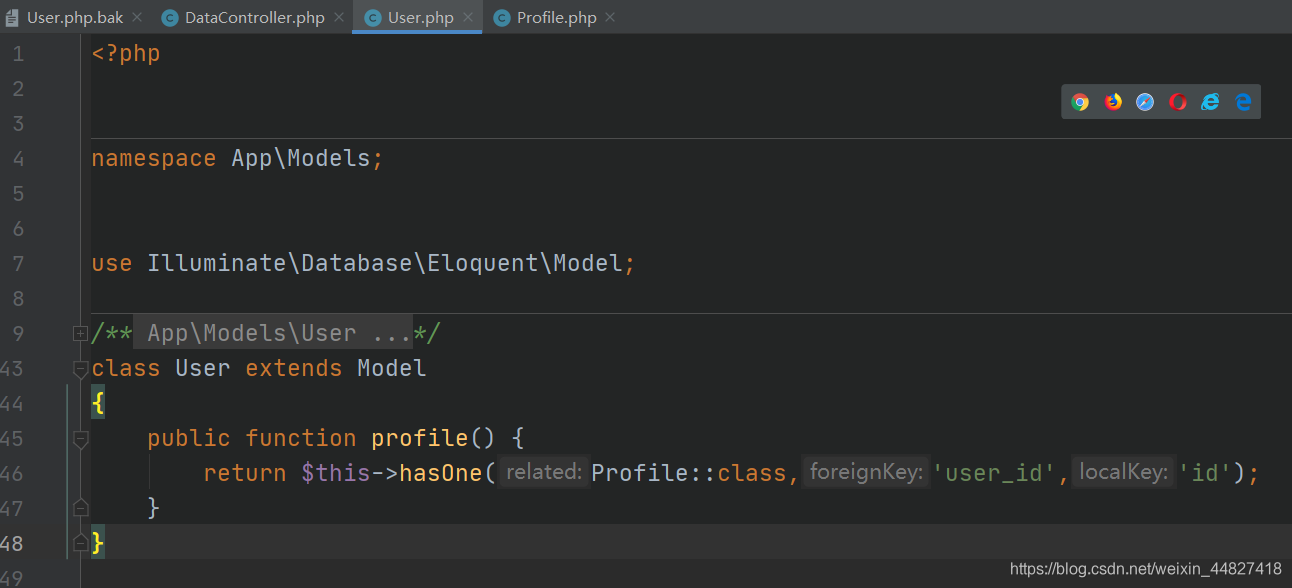Click fold end marker on line 48
This screenshot has width=1292, height=588.
pos(80,543)
